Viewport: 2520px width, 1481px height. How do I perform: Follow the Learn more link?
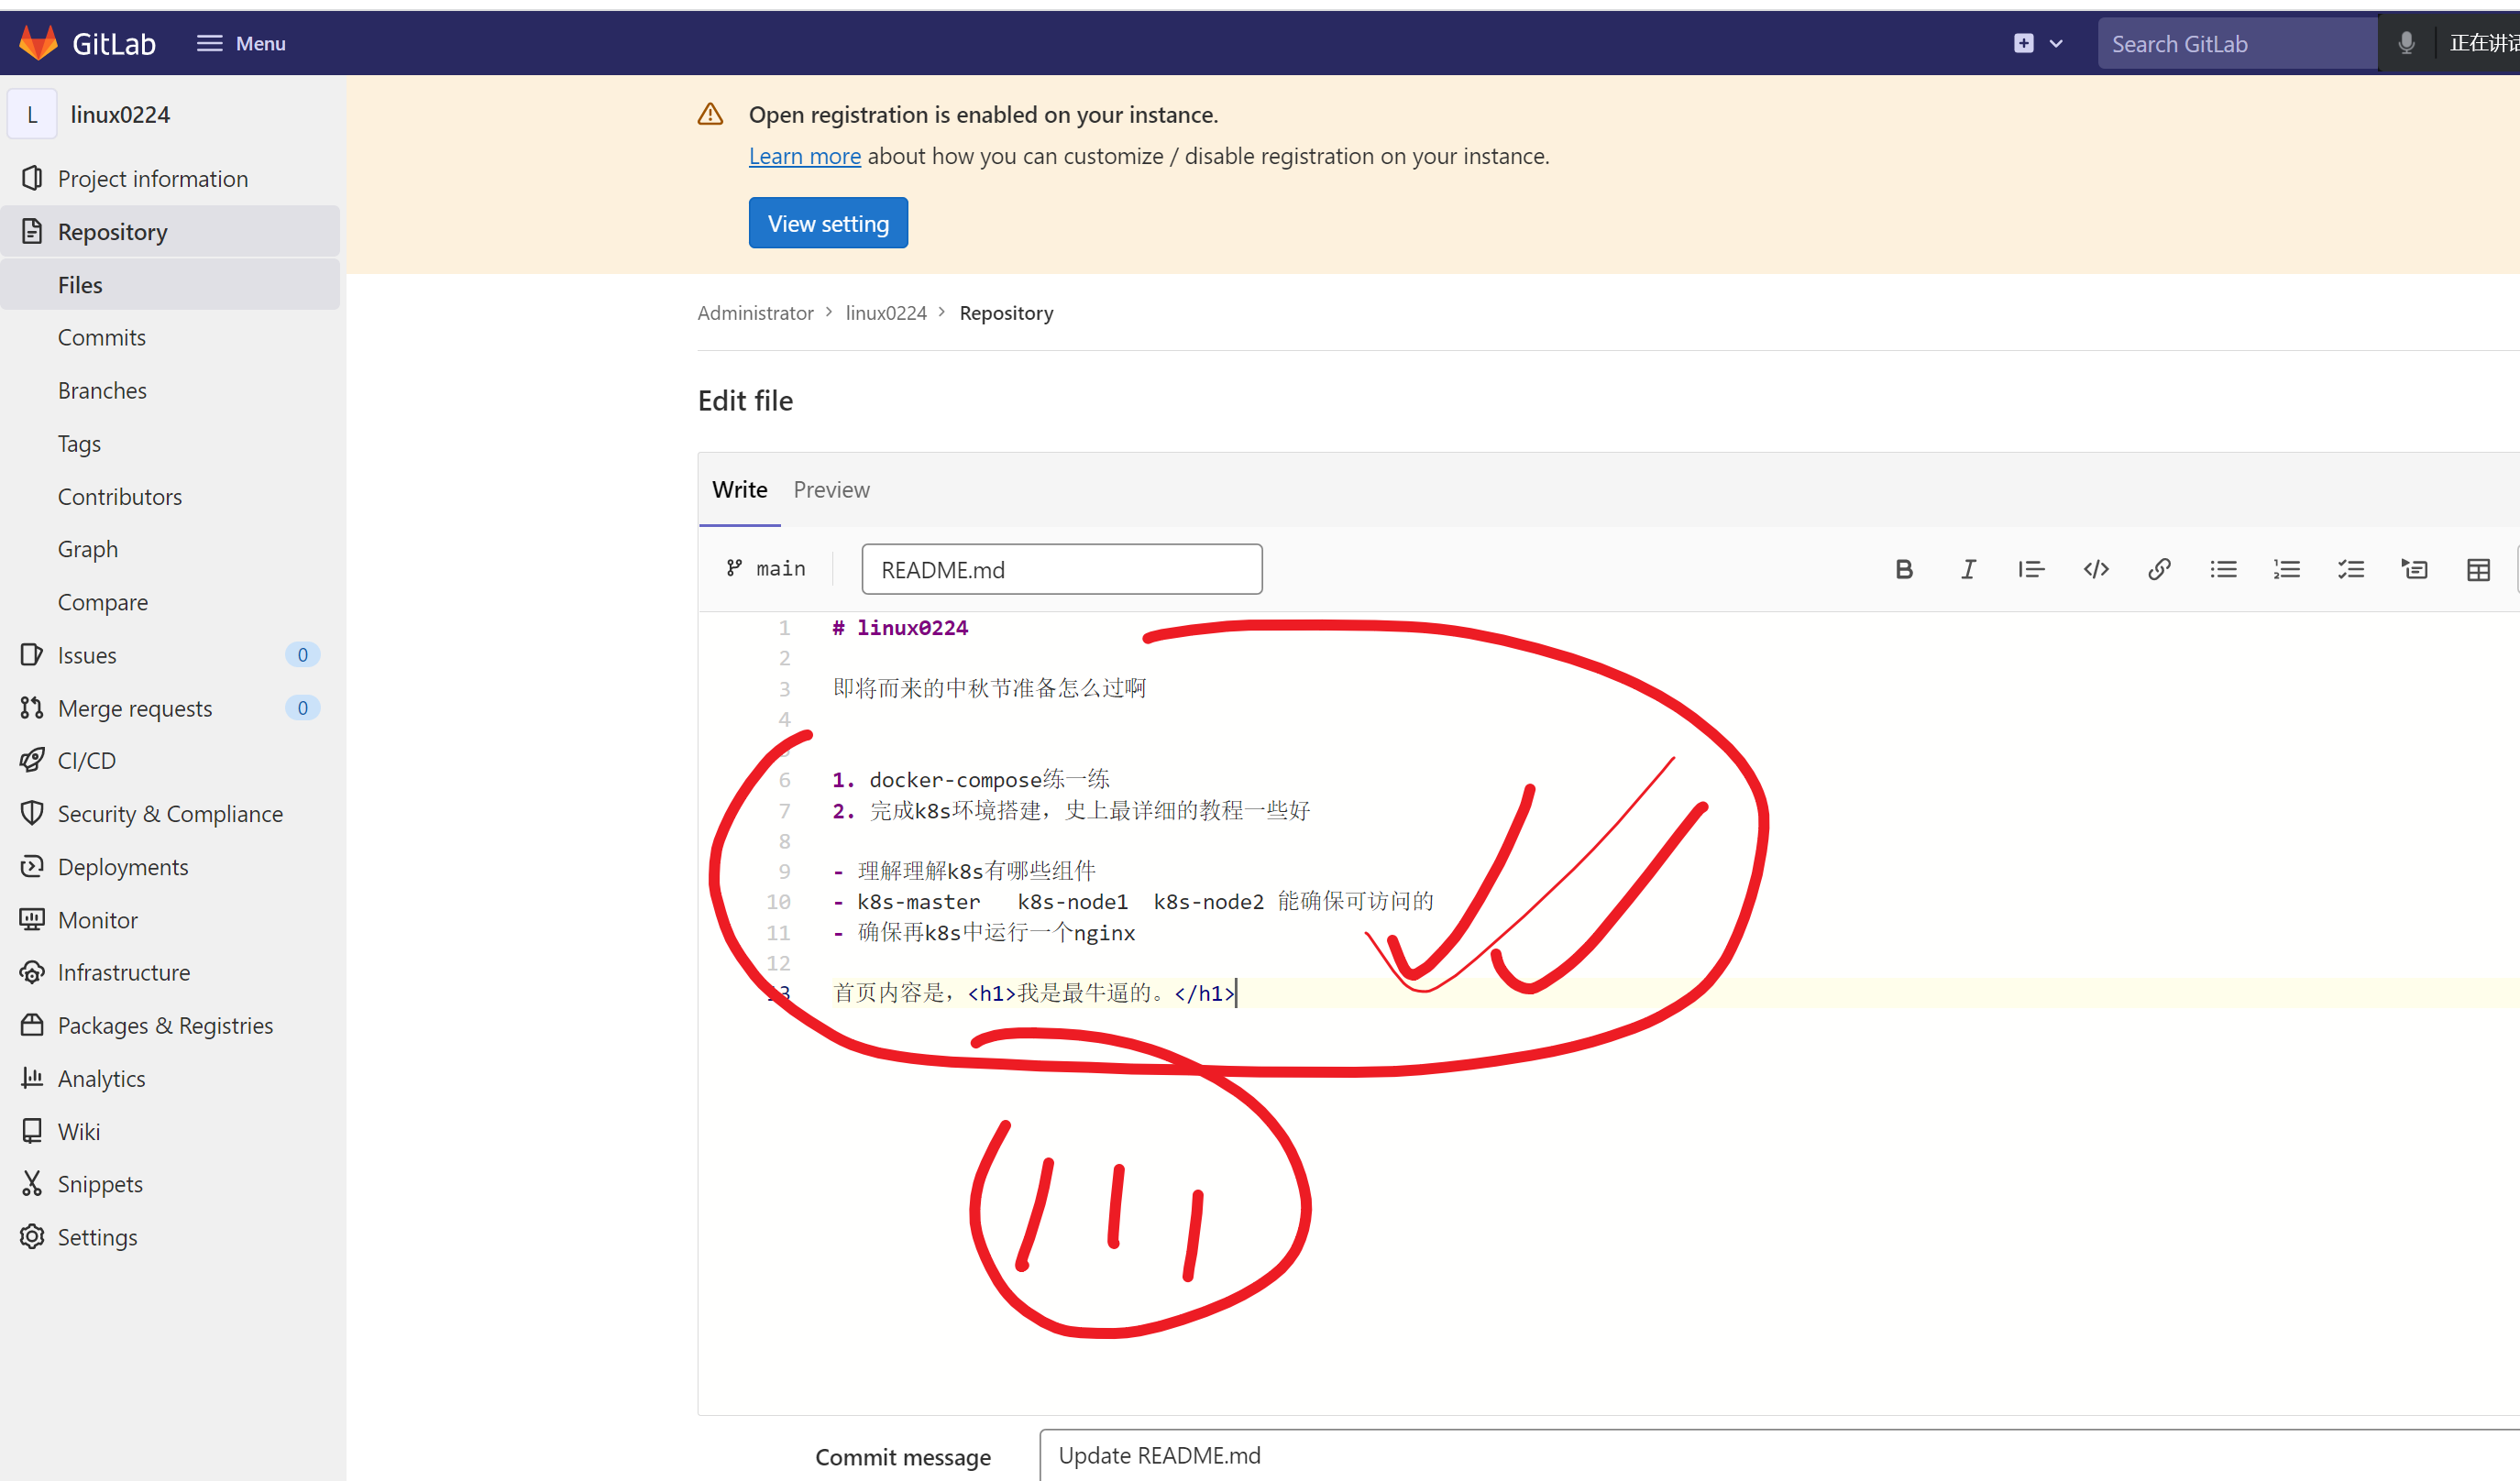click(804, 156)
